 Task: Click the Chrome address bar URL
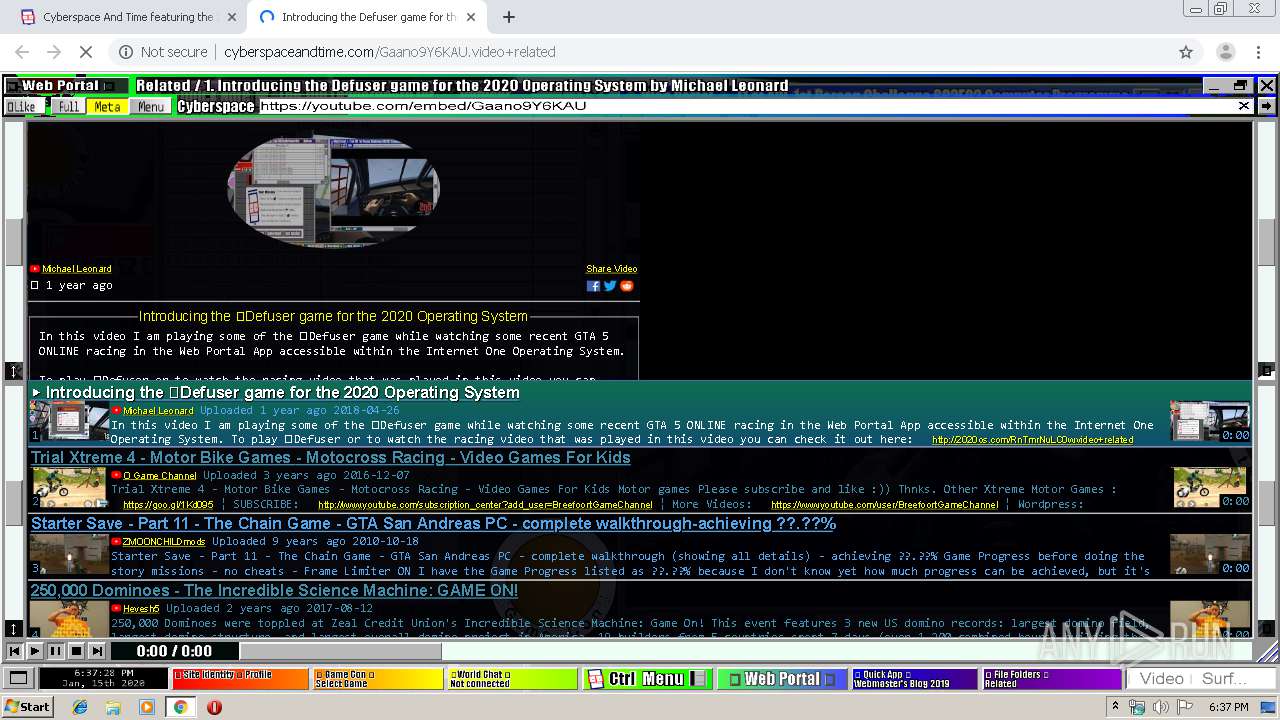tap(390, 52)
